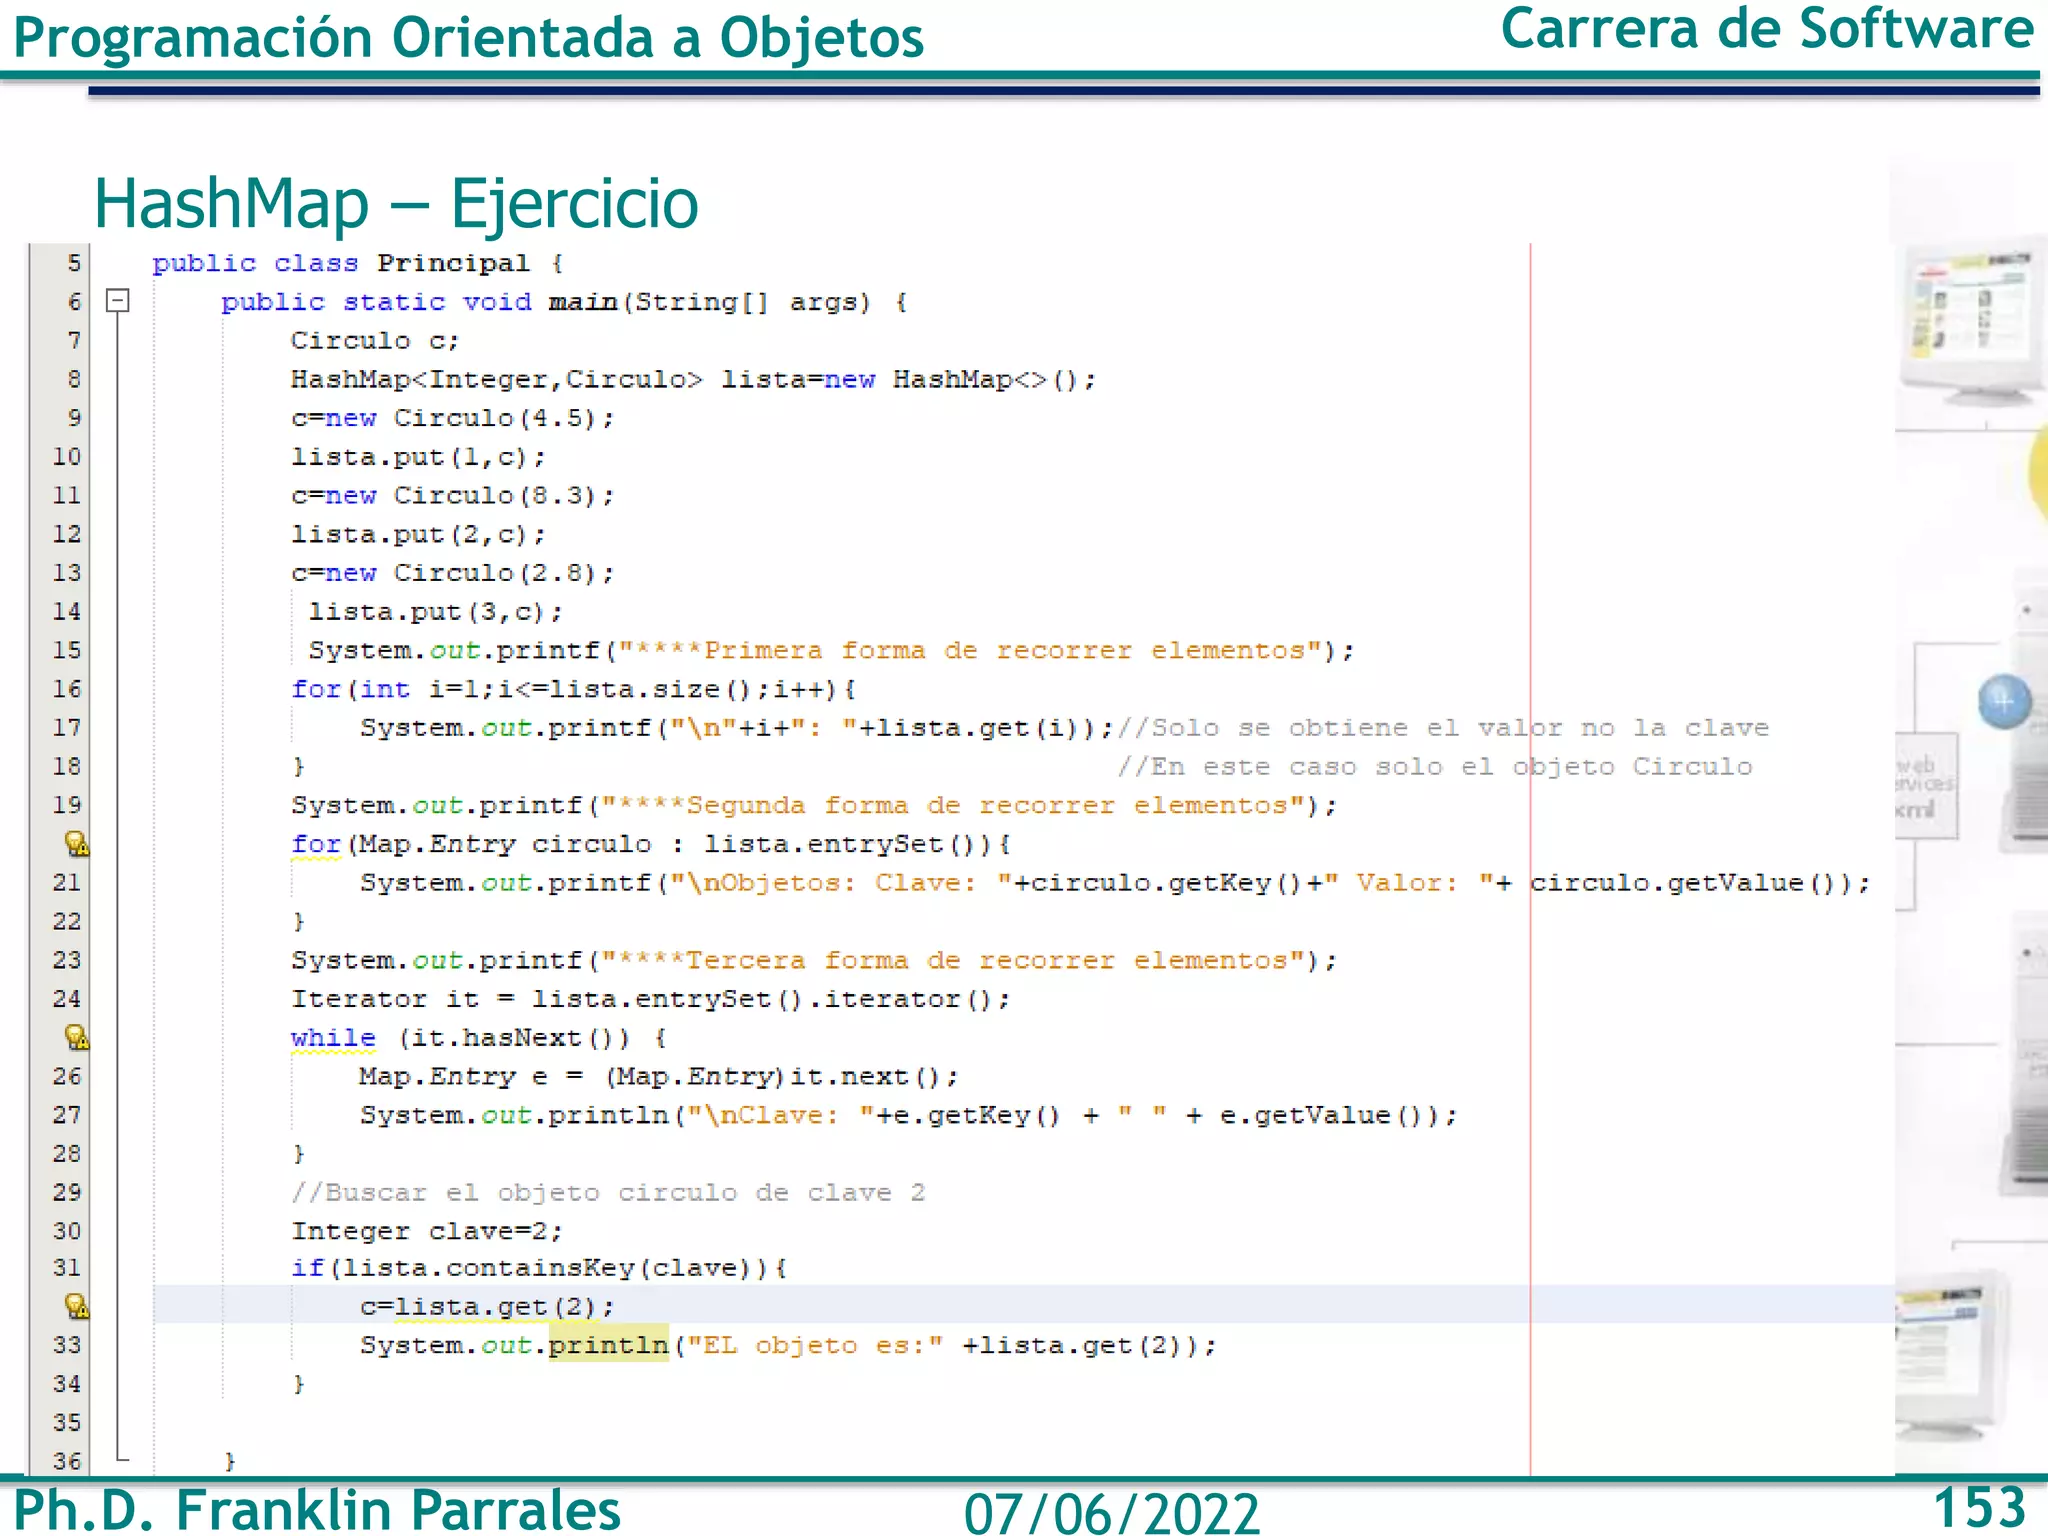Click the hint lightbulb beside c=lista.get(2) line

click(77, 1306)
